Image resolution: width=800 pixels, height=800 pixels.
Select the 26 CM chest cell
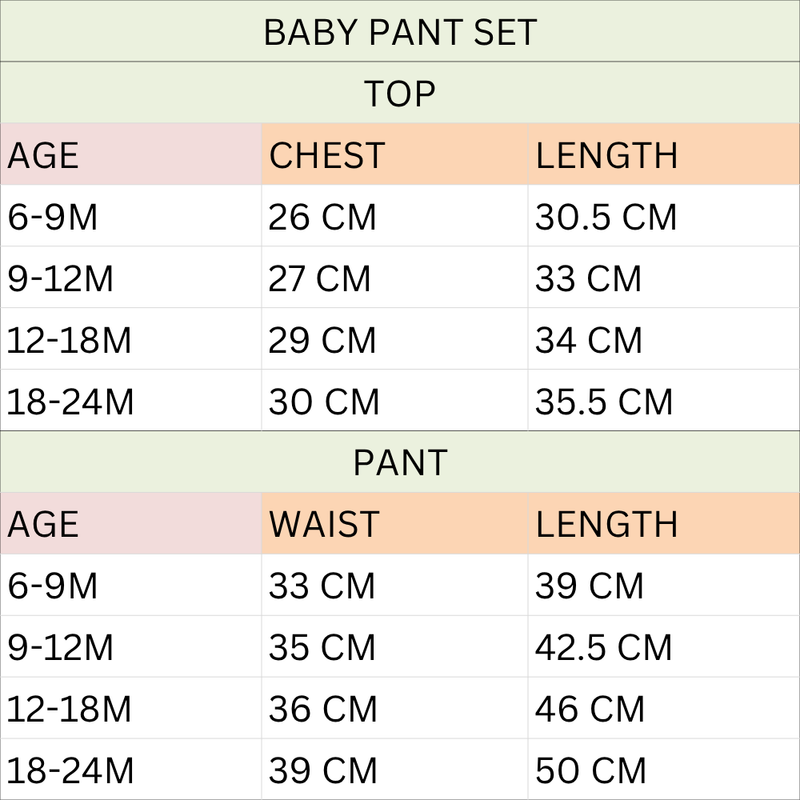pyautogui.click(x=395, y=216)
